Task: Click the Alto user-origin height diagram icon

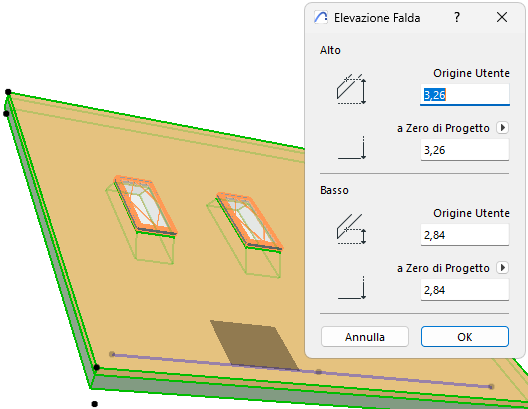Action: (x=351, y=89)
